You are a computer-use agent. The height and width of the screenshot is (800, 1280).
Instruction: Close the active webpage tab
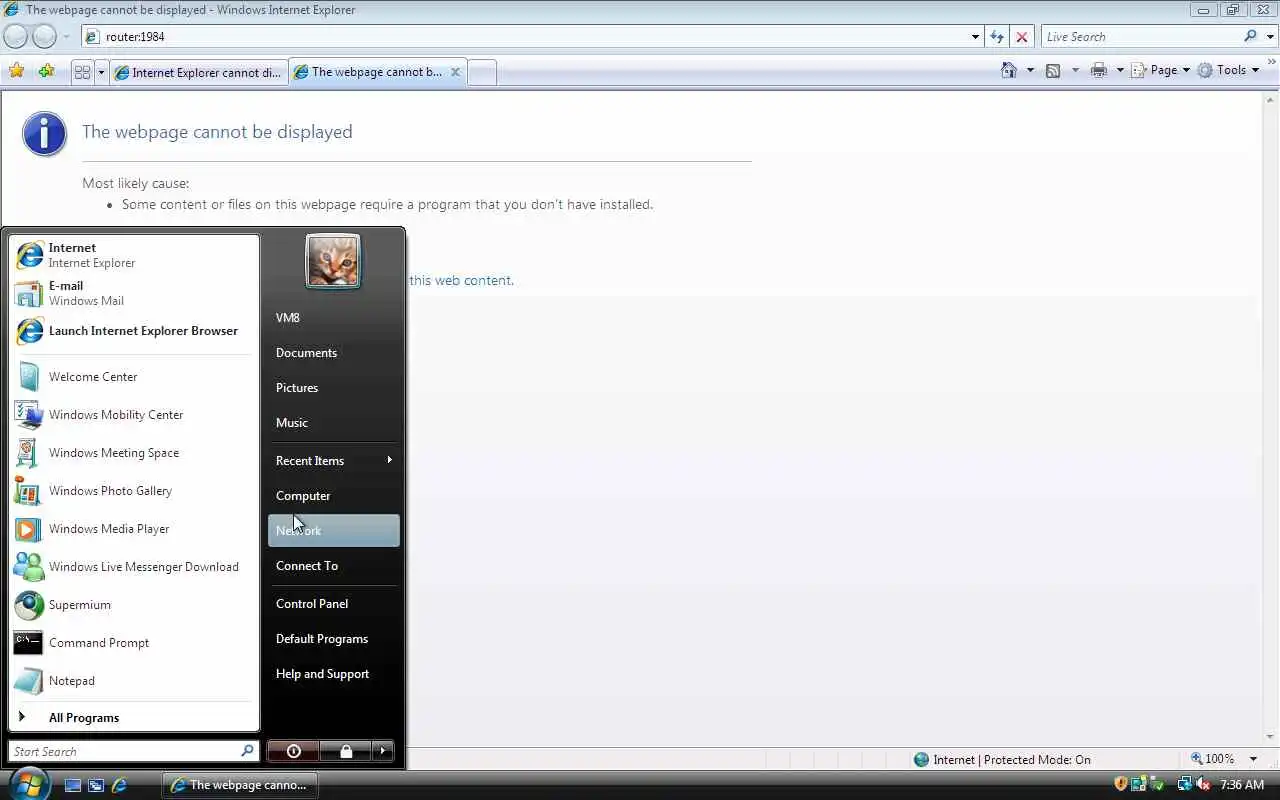click(455, 72)
